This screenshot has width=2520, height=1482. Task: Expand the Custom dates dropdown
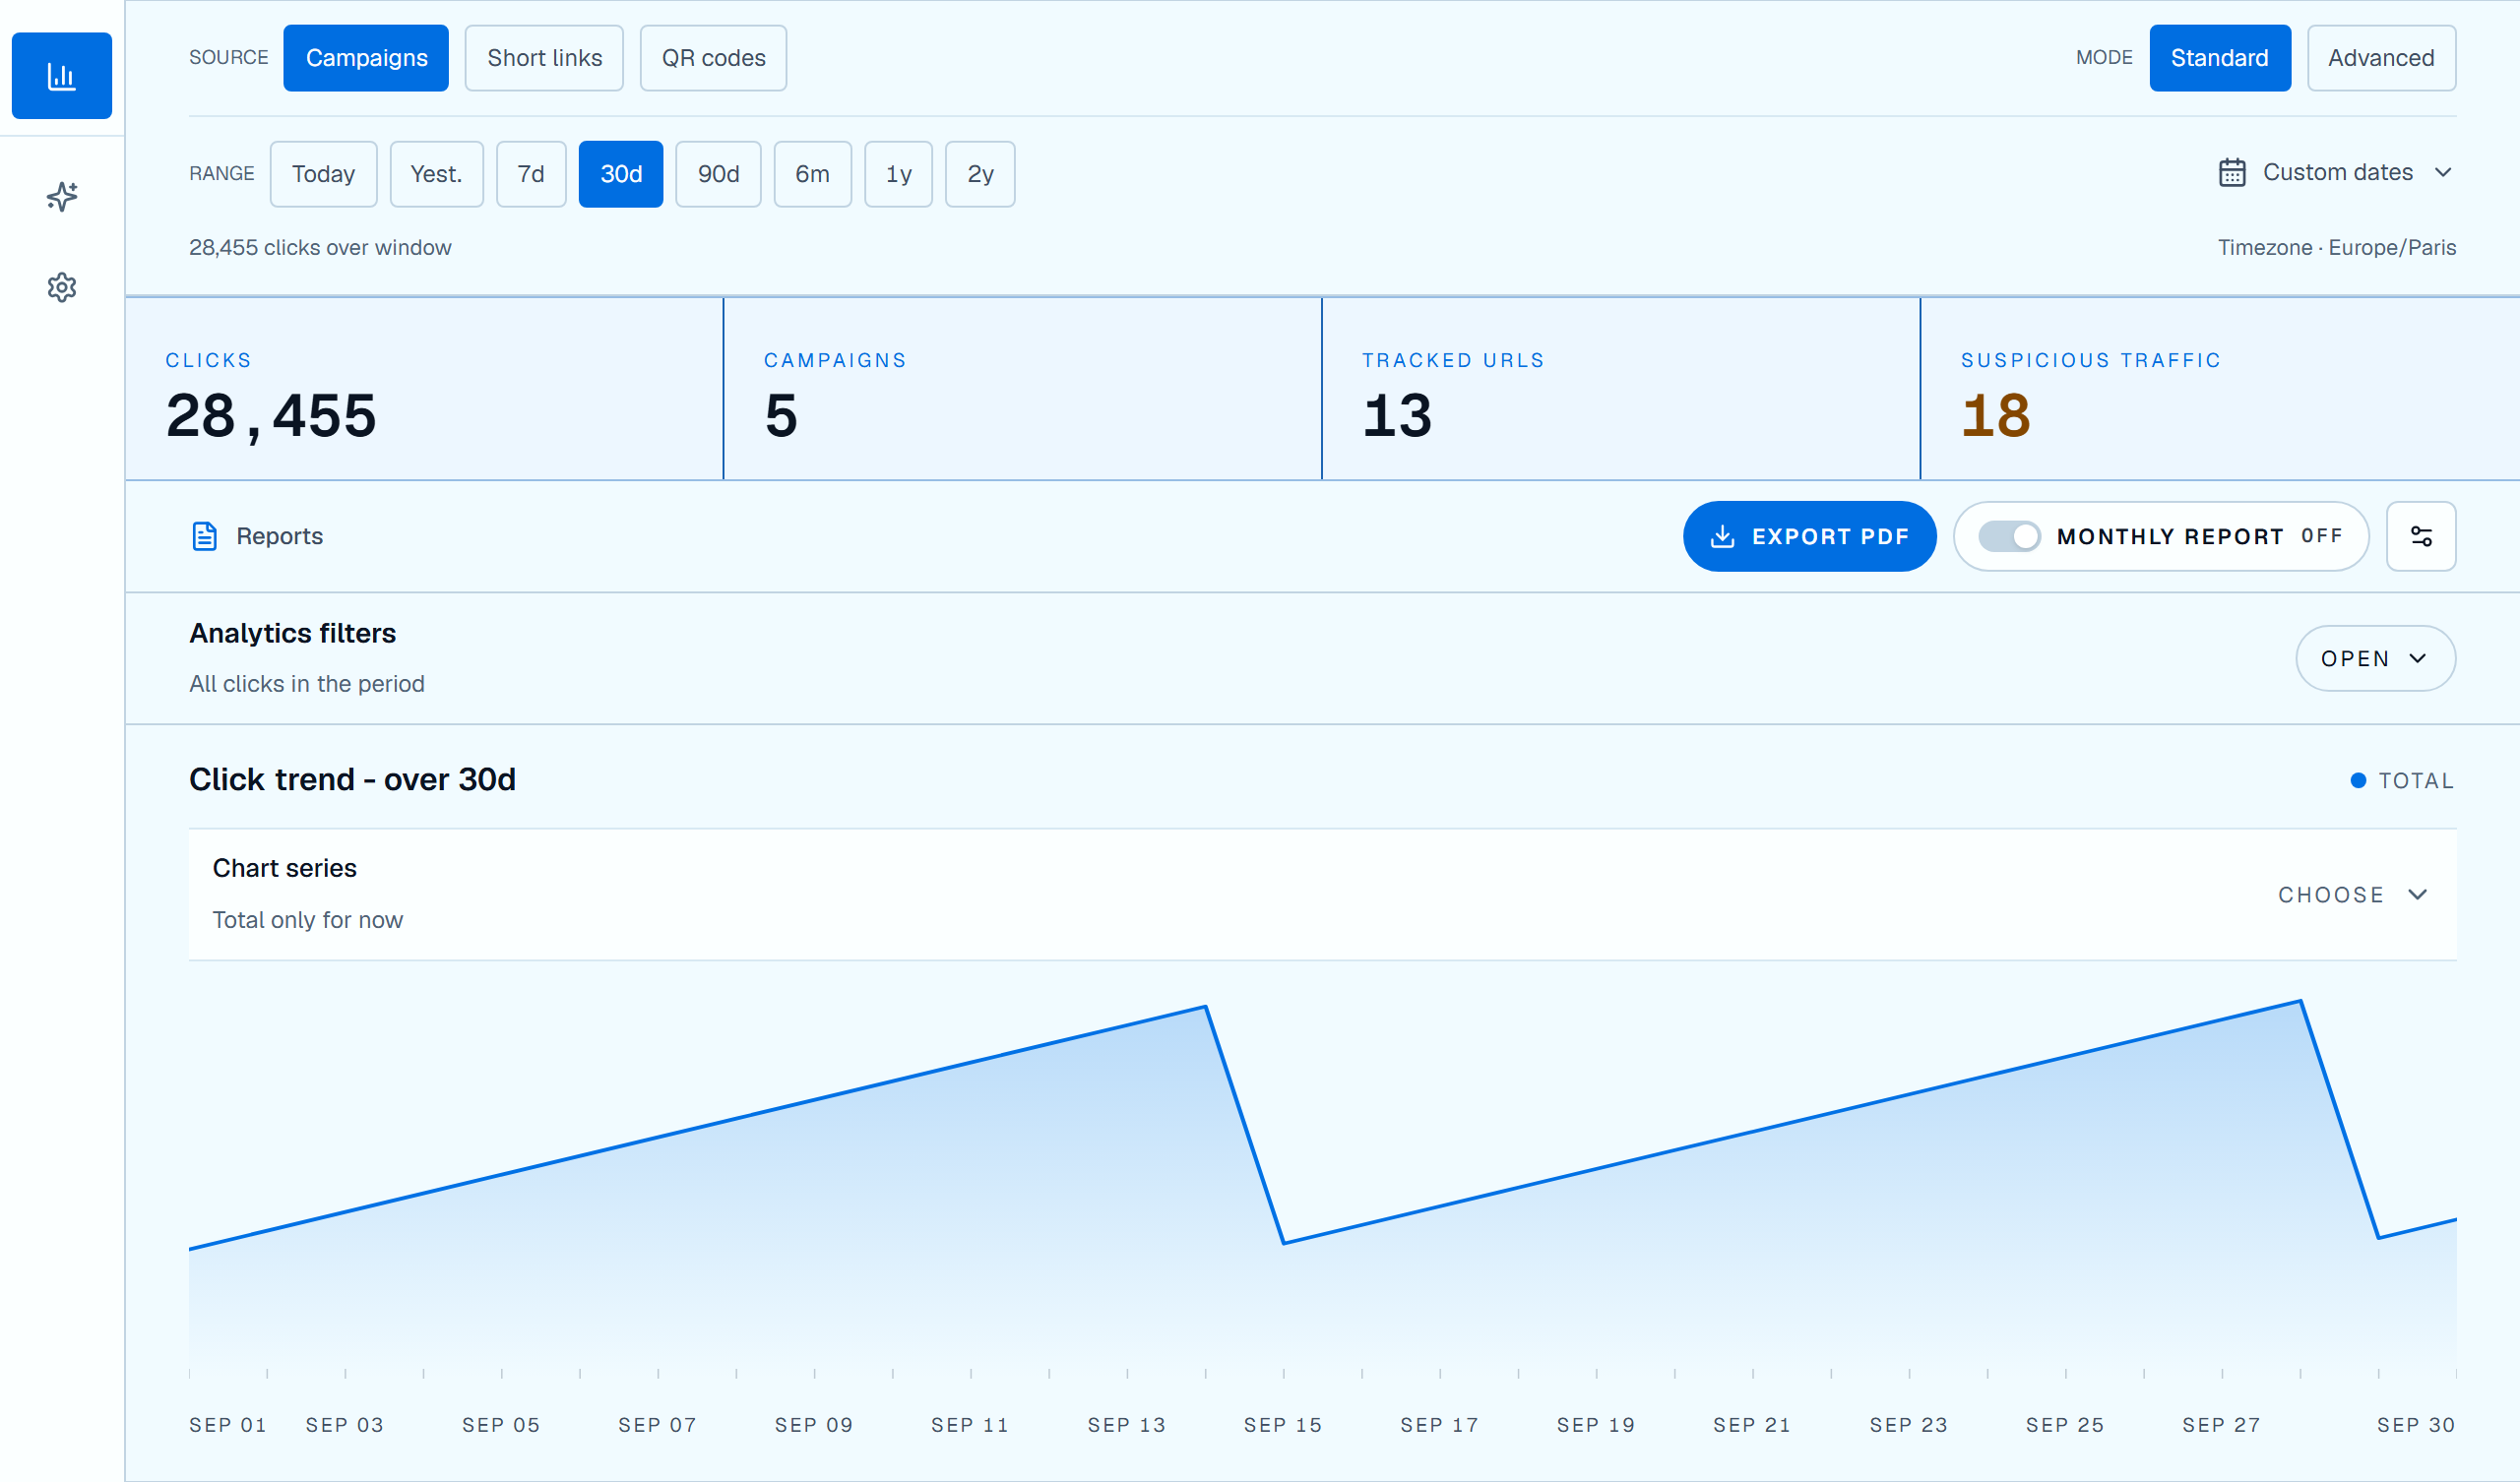pos(2336,172)
